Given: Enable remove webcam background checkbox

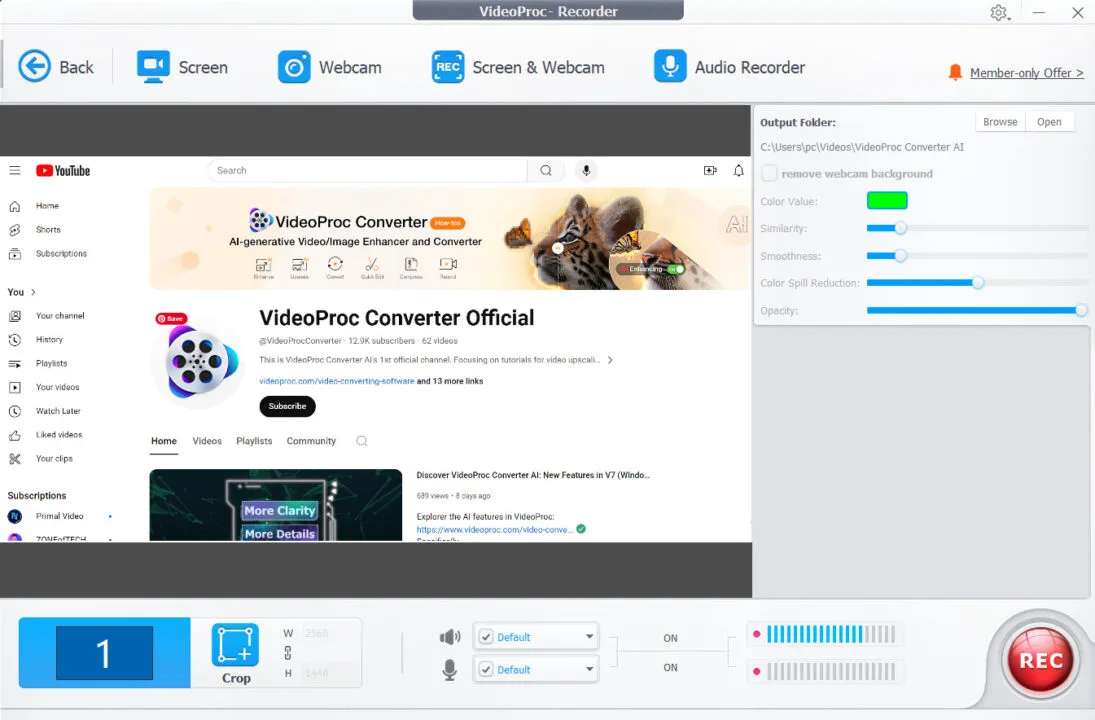Looking at the screenshot, I should [769, 173].
